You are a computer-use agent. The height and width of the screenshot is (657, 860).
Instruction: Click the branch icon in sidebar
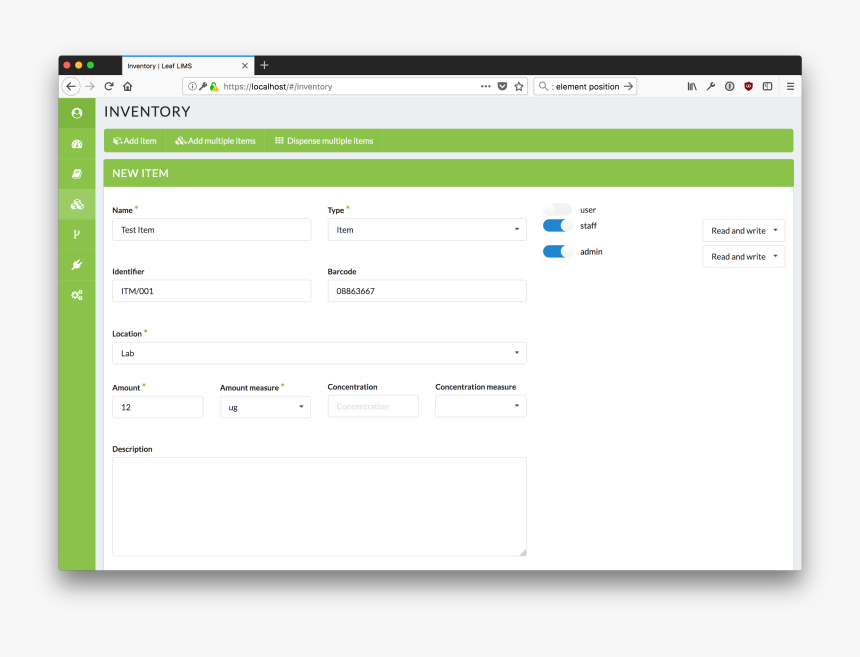coord(77,234)
